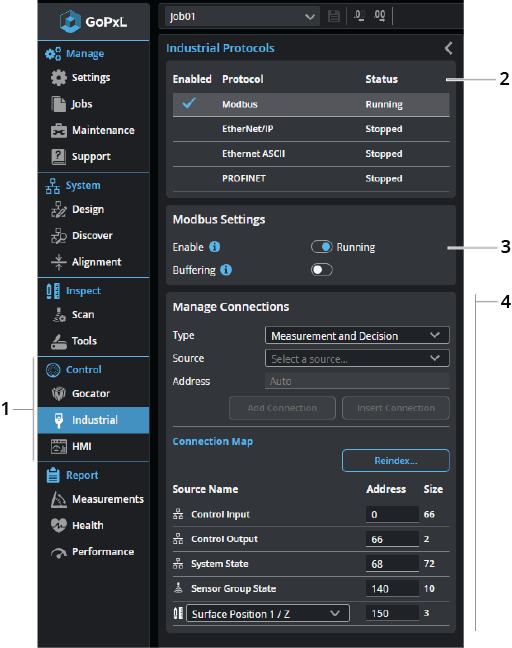Select the Ethernet ASCII protocol row

coord(311,154)
